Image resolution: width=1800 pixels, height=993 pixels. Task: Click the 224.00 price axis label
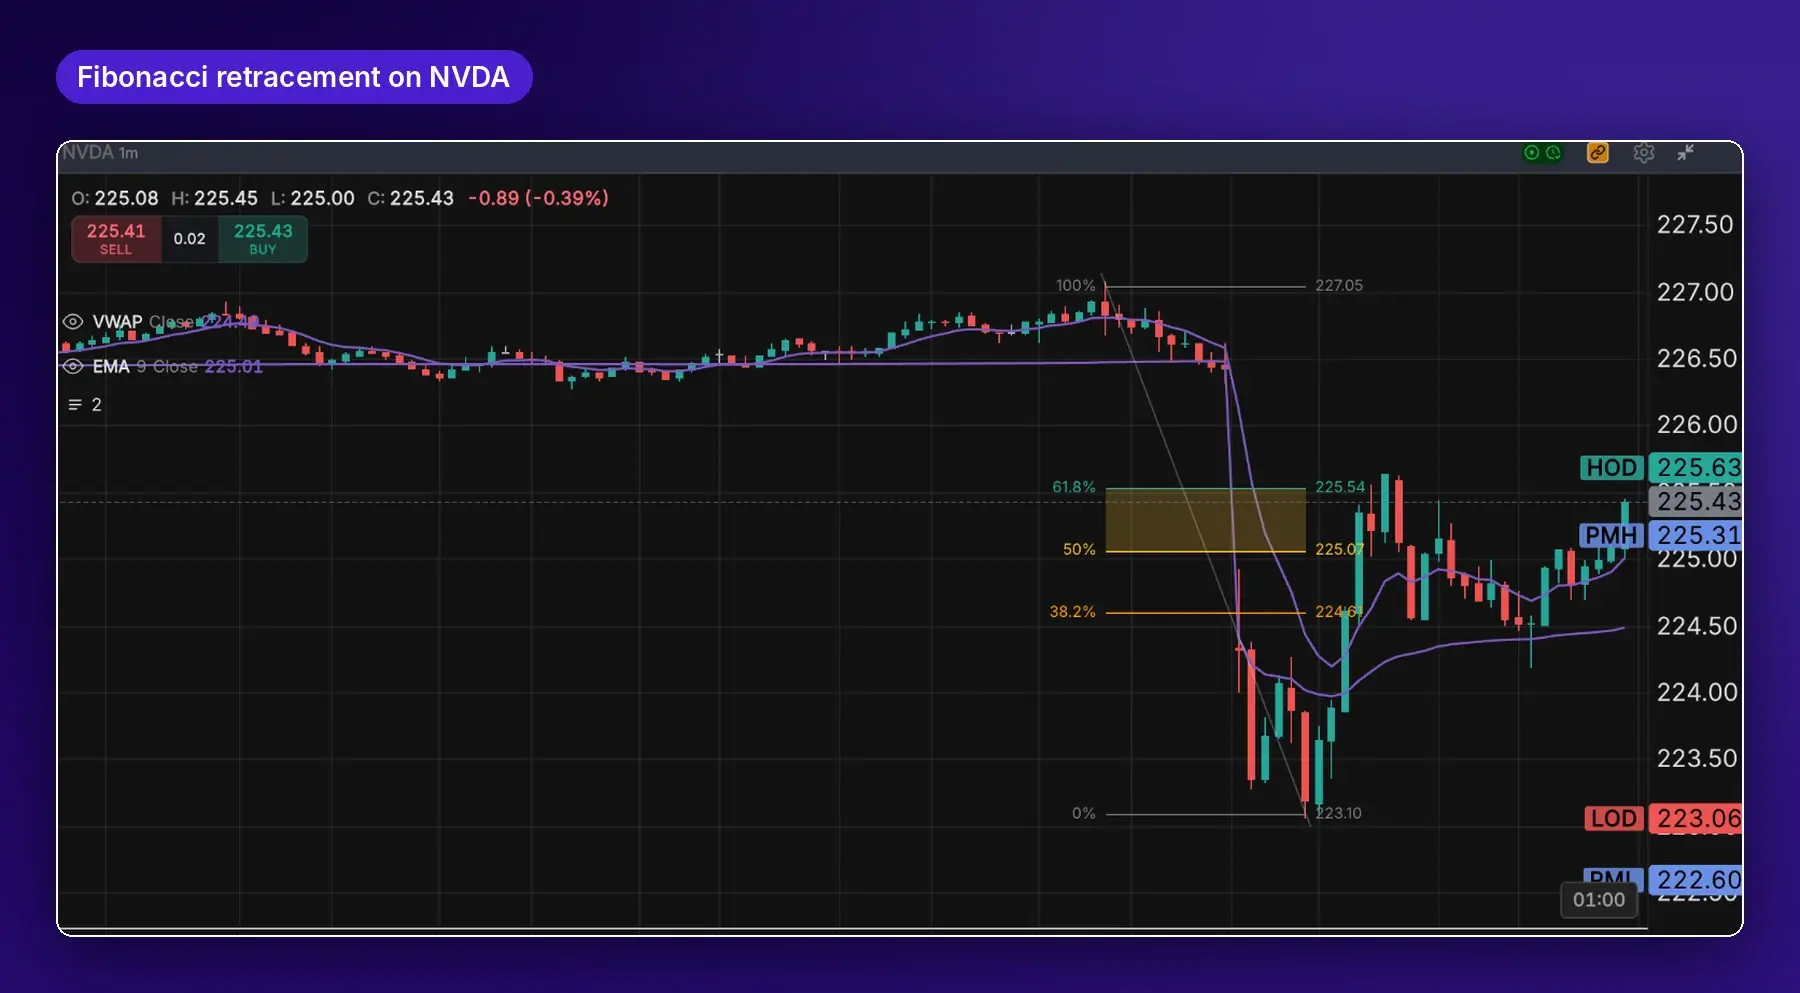(x=1697, y=692)
